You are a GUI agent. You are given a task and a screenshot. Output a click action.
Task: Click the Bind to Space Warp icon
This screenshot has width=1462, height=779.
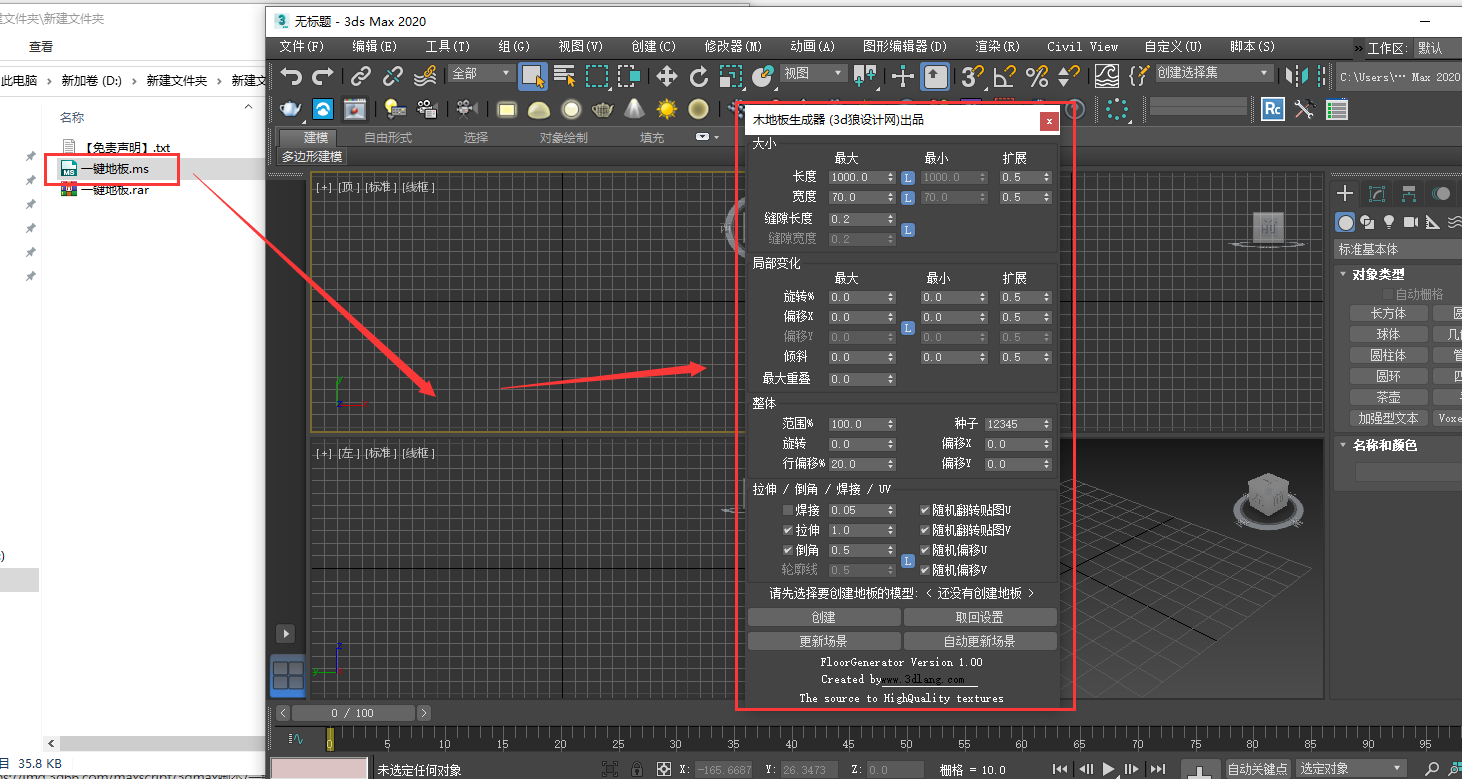(426, 75)
